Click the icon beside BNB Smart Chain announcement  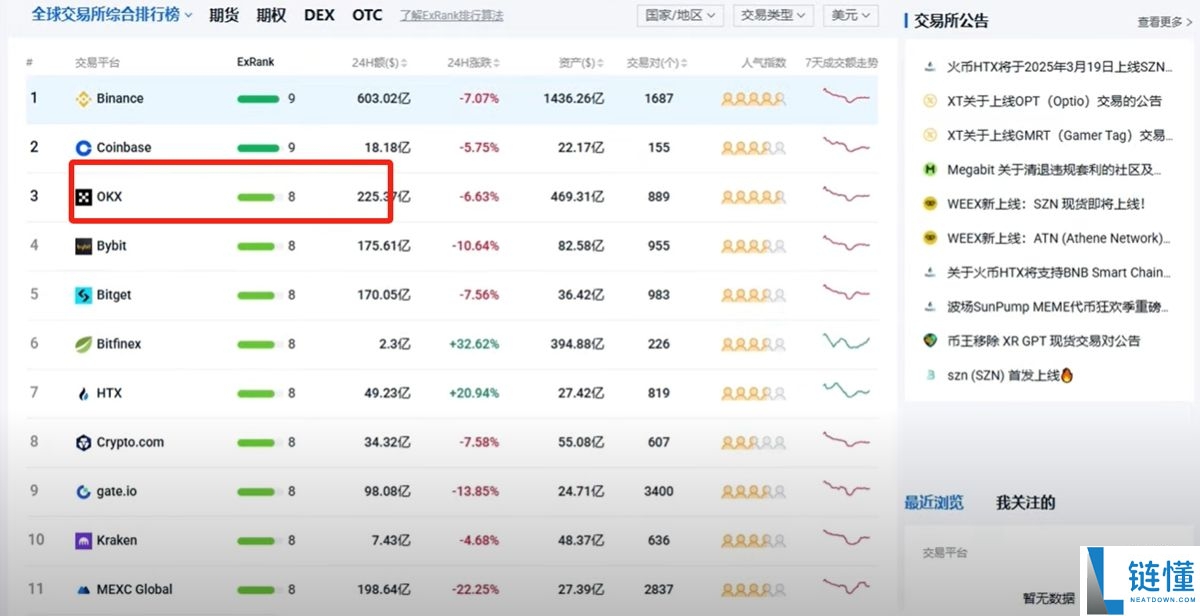(x=929, y=272)
